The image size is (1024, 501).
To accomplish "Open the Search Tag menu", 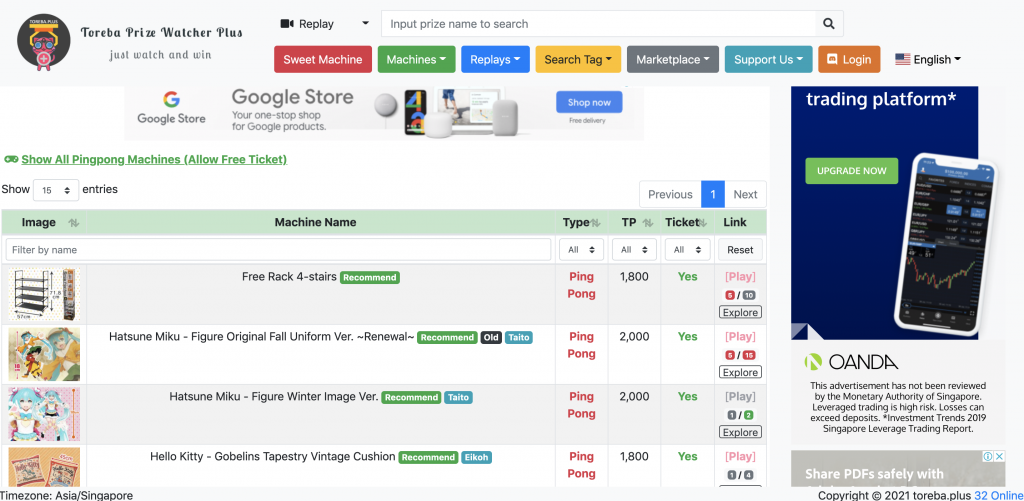I will point(578,60).
